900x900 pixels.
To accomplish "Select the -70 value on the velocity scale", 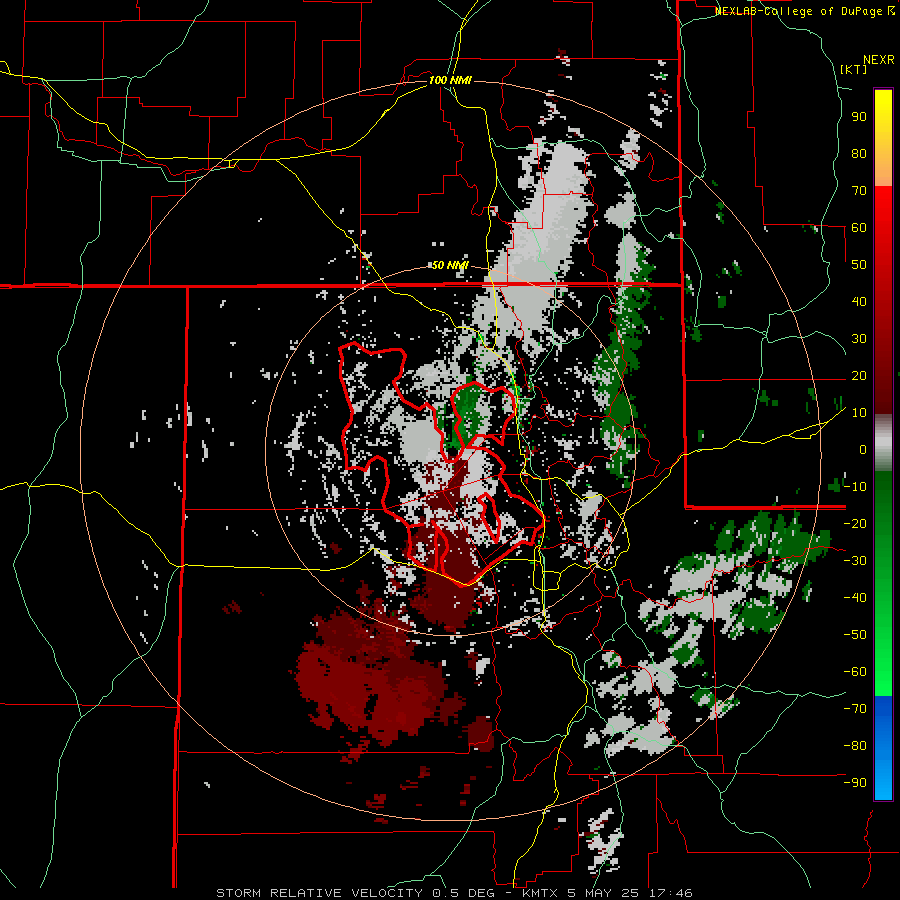I will point(855,709).
